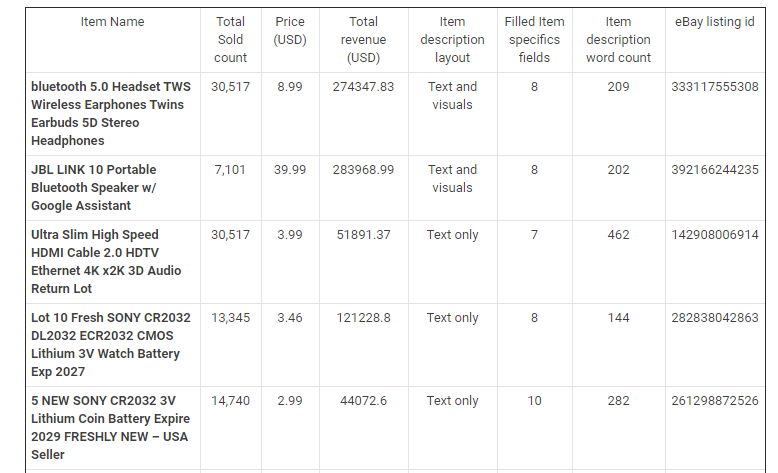Click the Price (USD) column header

290,31
